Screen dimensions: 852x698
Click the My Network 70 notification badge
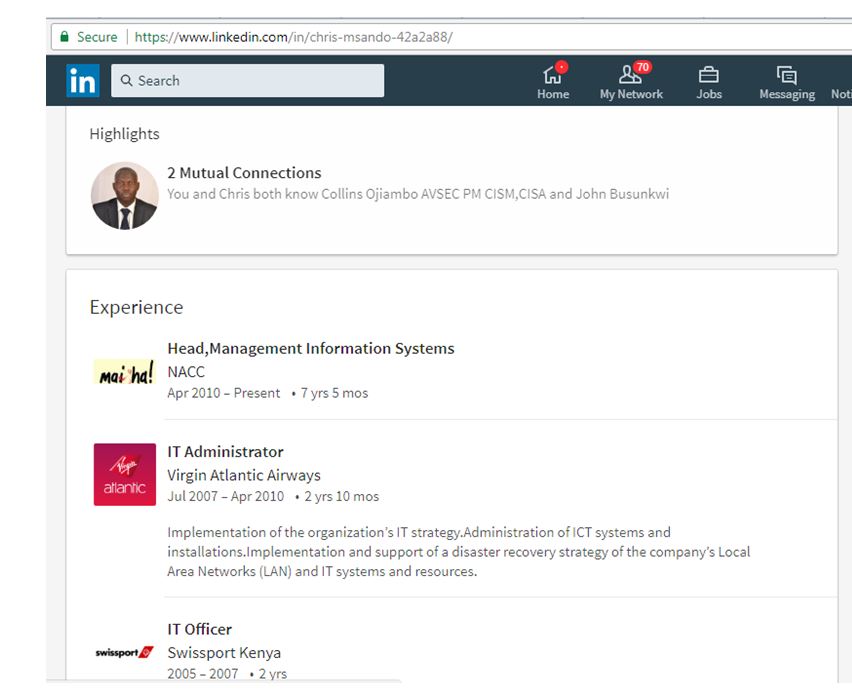642,67
